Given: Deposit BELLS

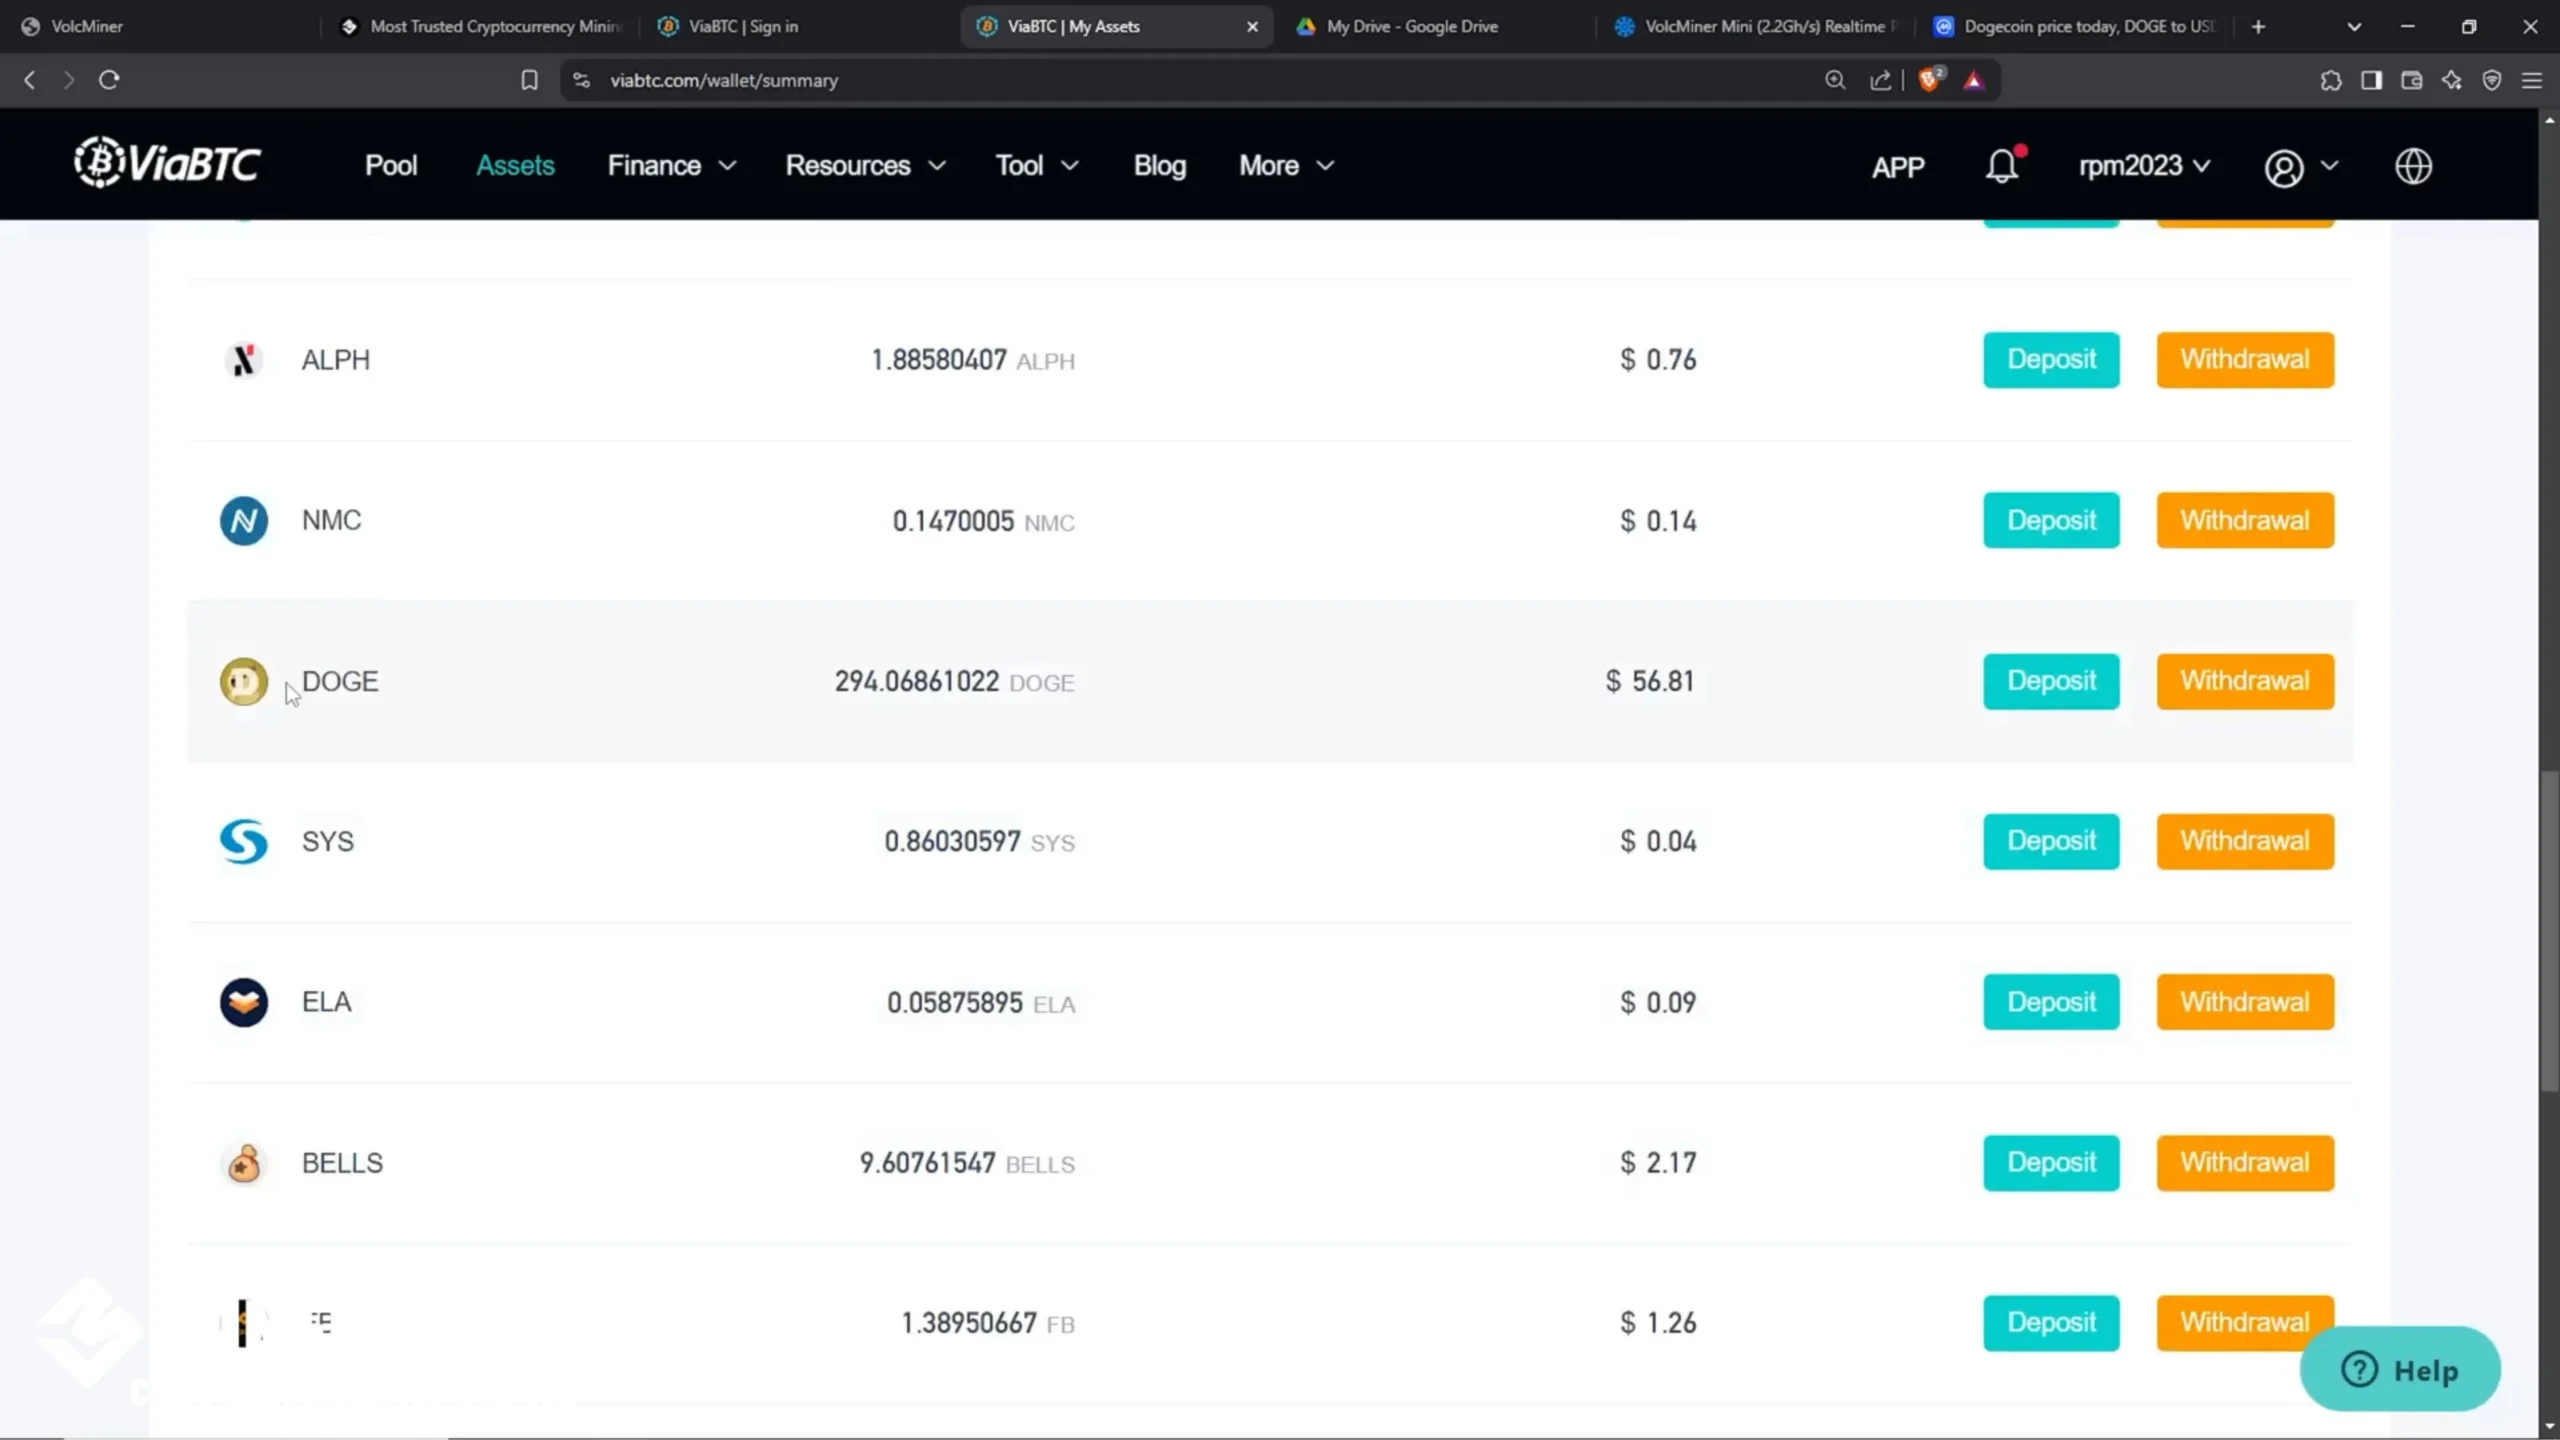Looking at the screenshot, I should (2051, 1163).
